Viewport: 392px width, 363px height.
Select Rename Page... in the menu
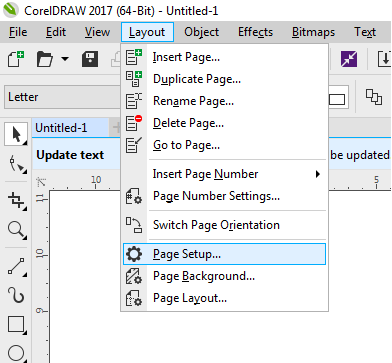pyautogui.click(x=224, y=101)
